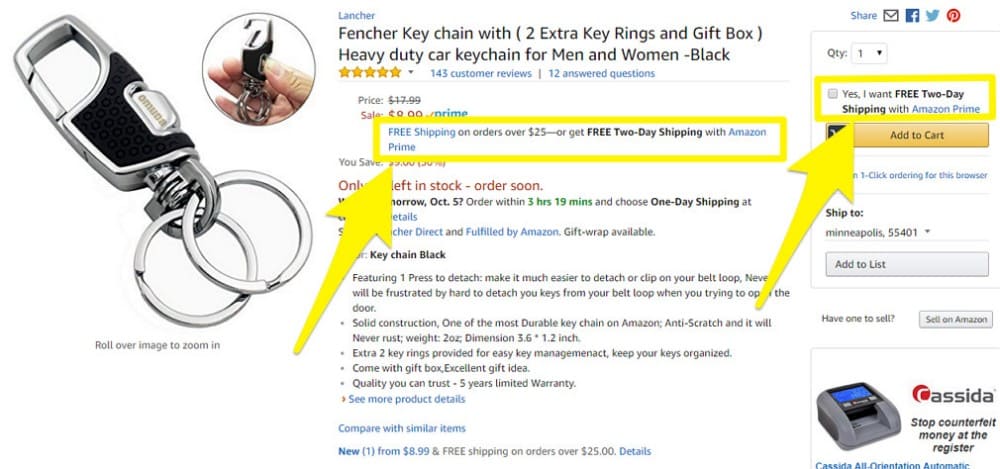
Task: Click the Pinterest share icon
Action: (x=953, y=15)
